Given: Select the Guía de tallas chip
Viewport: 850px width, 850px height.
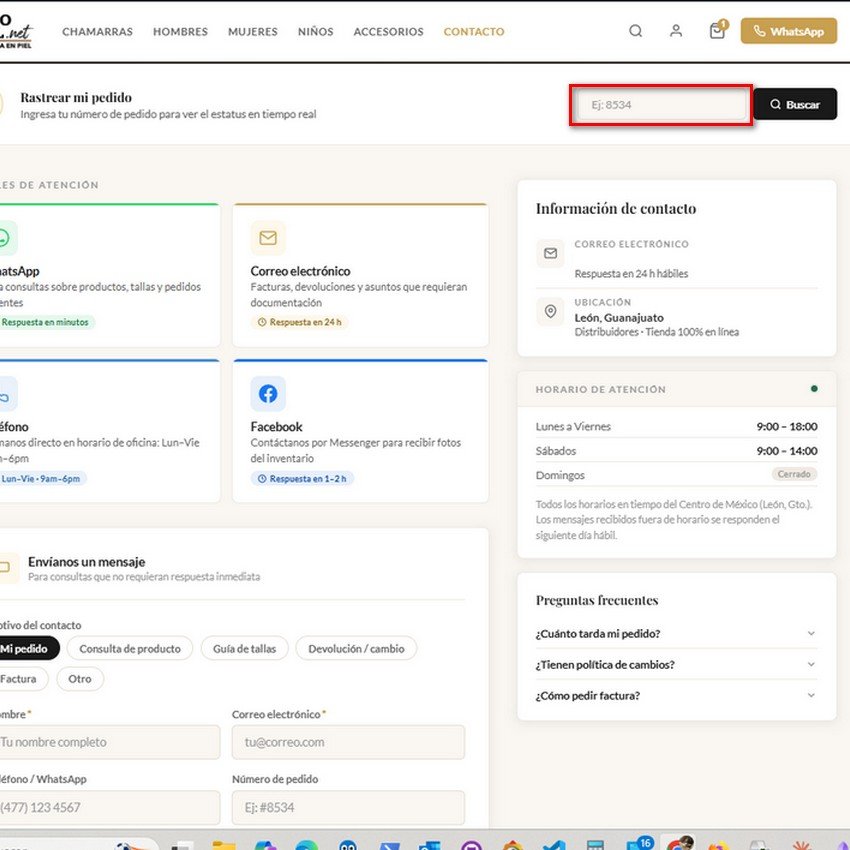Looking at the screenshot, I should point(244,648).
